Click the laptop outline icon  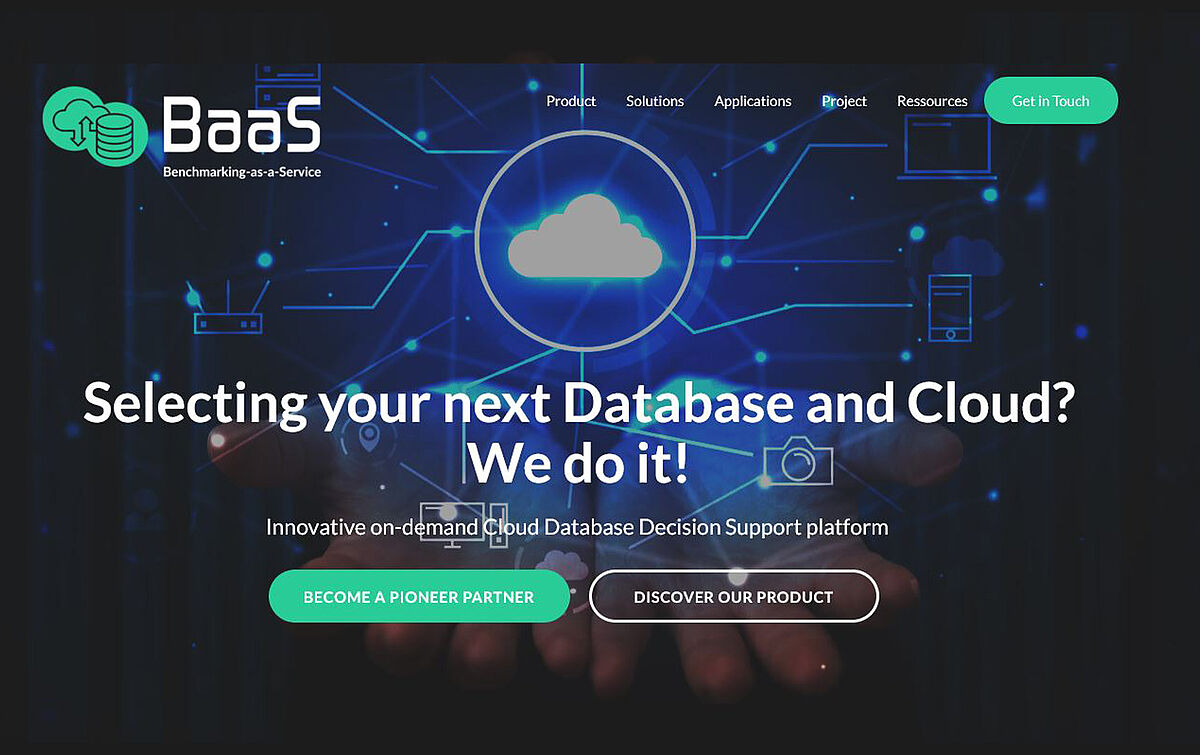coord(944,147)
